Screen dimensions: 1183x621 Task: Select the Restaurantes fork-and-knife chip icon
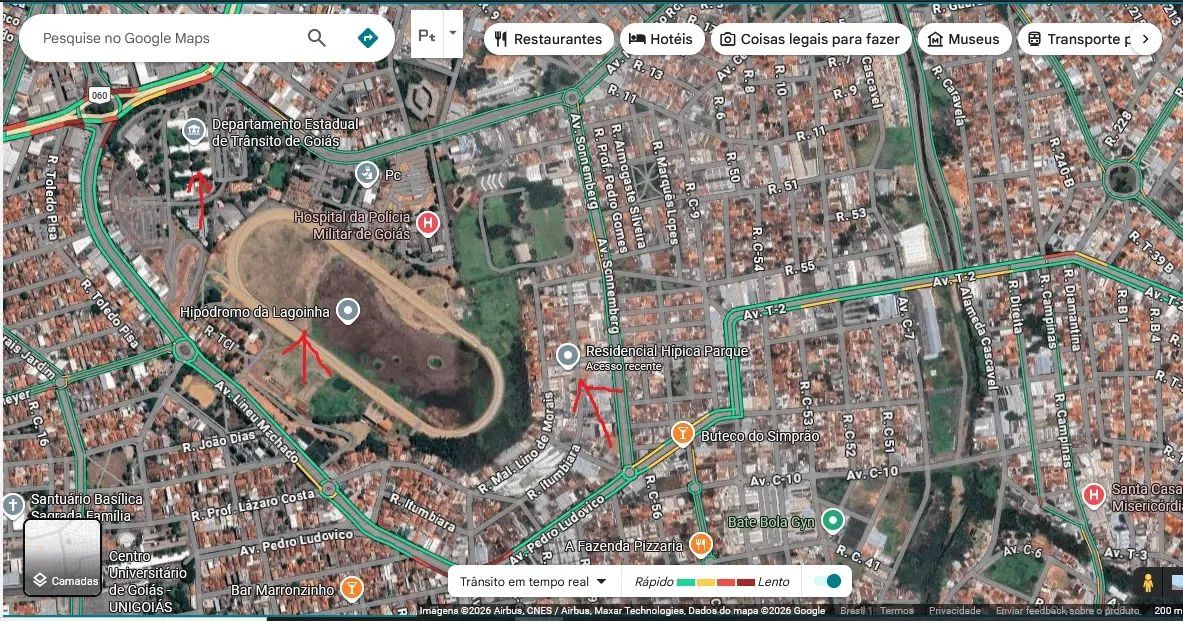coord(501,39)
